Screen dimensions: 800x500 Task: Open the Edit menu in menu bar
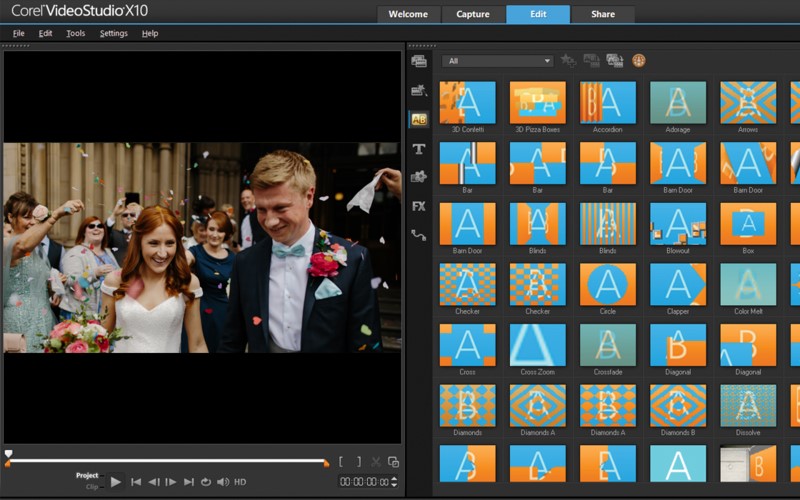coord(45,33)
